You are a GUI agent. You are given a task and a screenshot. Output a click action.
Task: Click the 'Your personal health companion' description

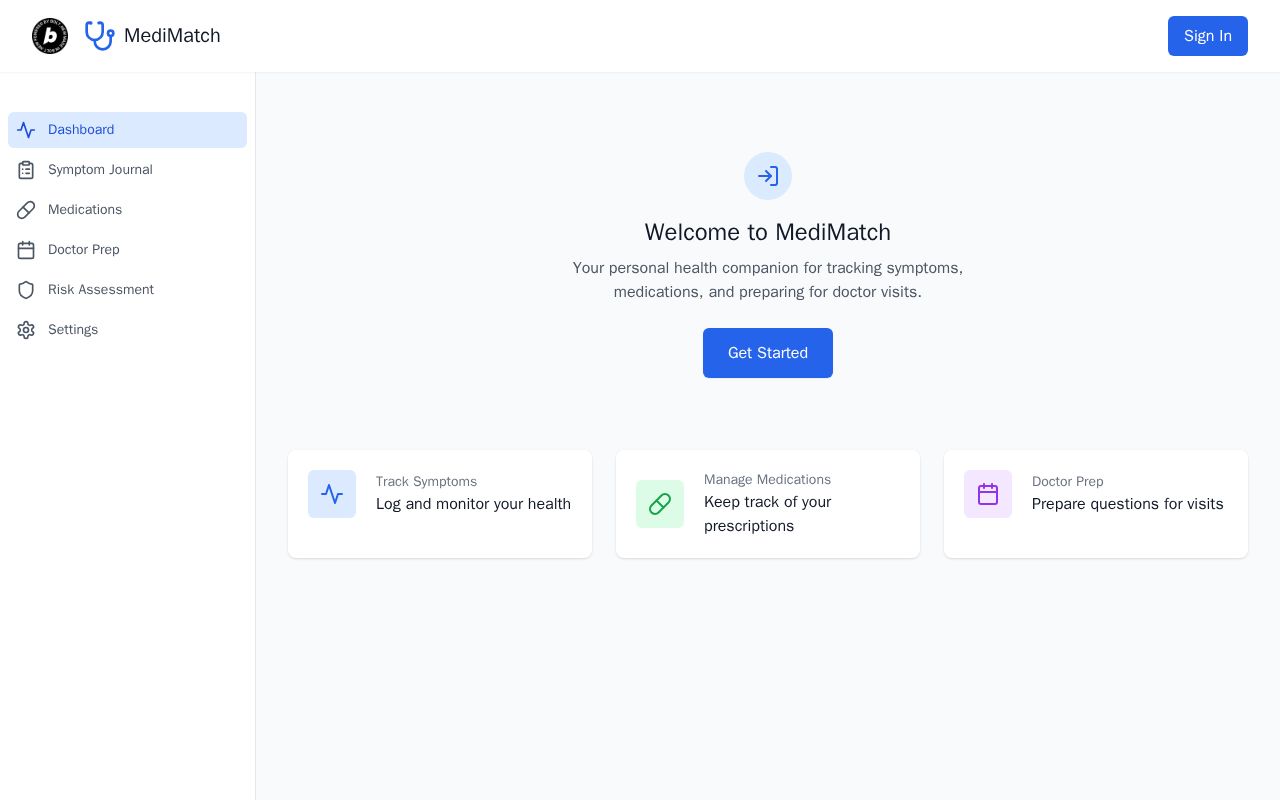tap(768, 280)
